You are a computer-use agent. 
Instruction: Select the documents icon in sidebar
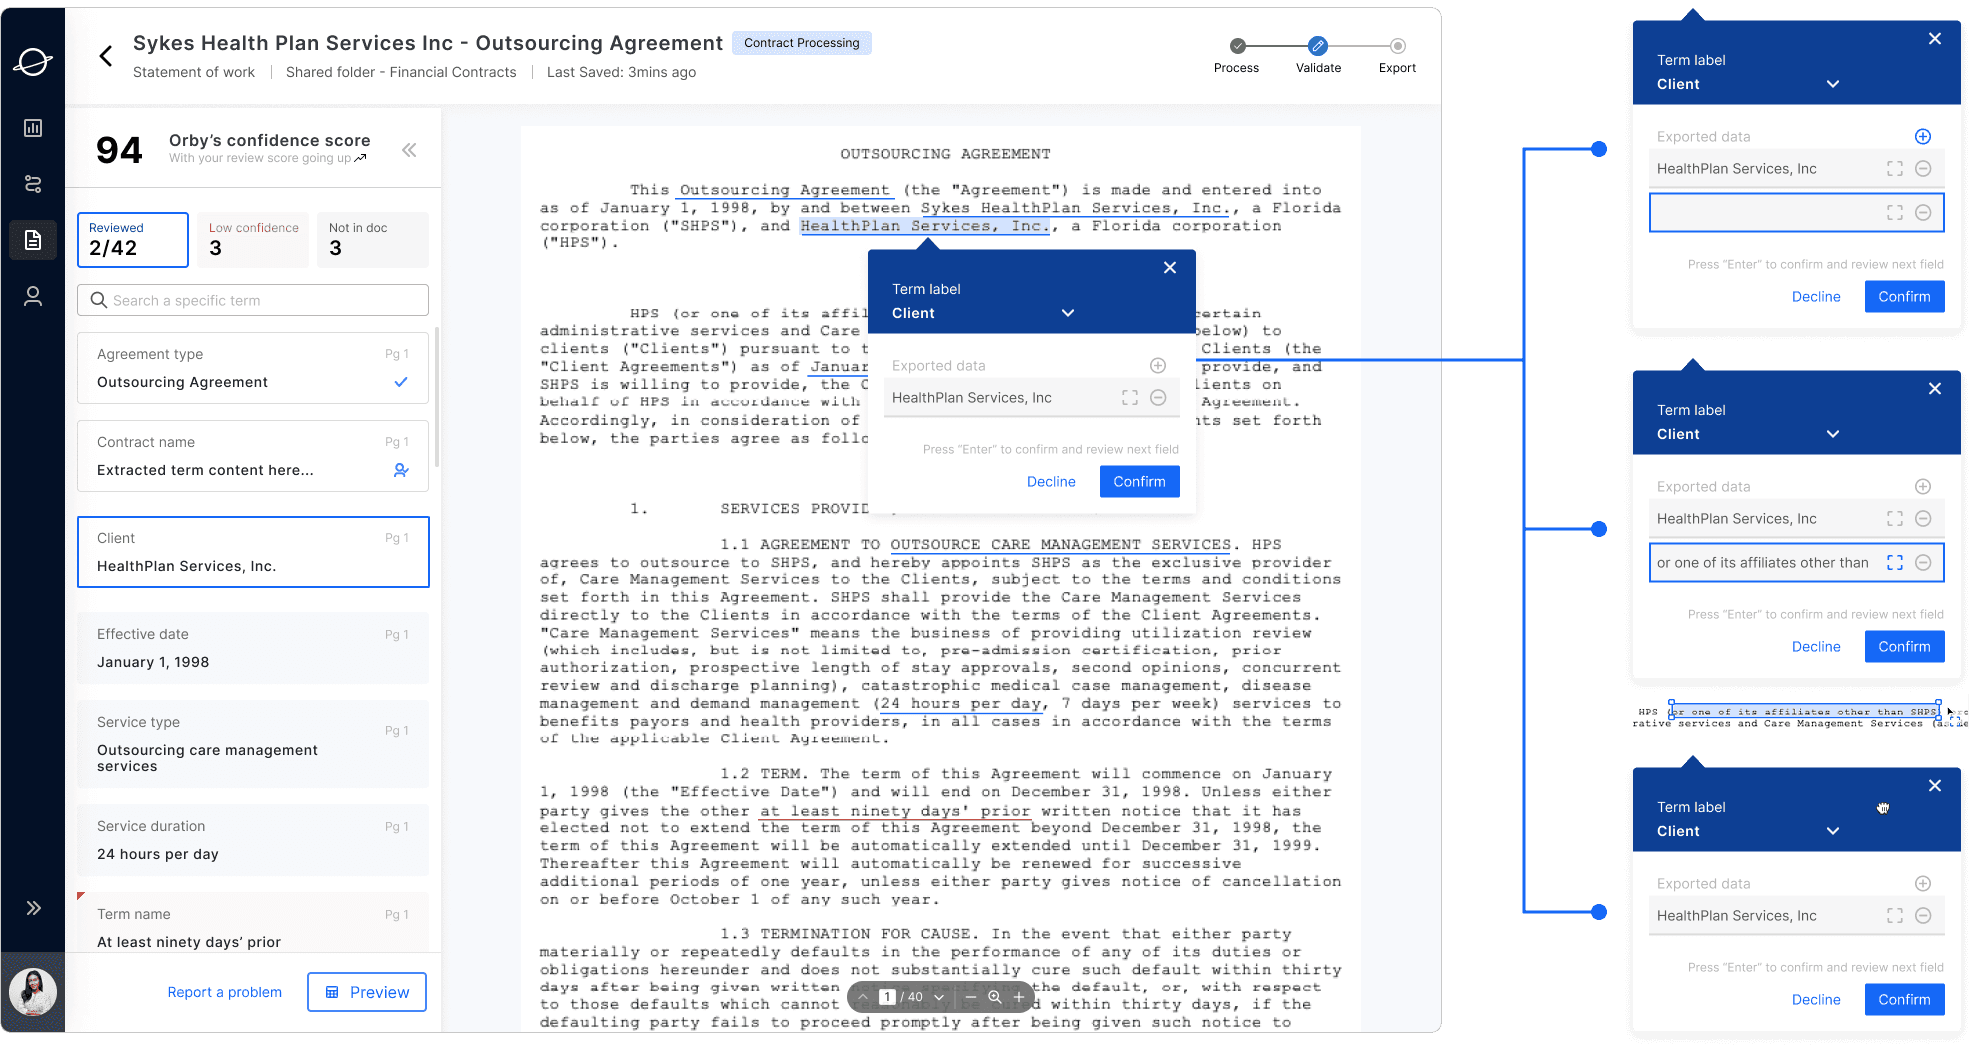[x=33, y=240]
